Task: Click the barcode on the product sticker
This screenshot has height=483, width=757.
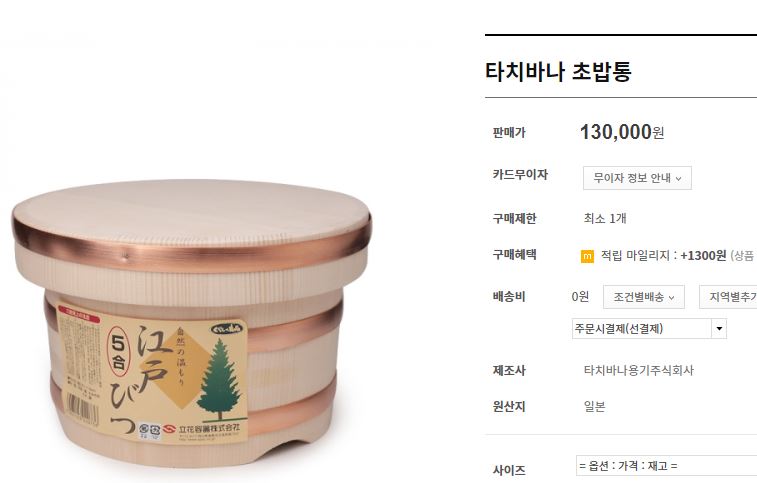Action: (82, 408)
